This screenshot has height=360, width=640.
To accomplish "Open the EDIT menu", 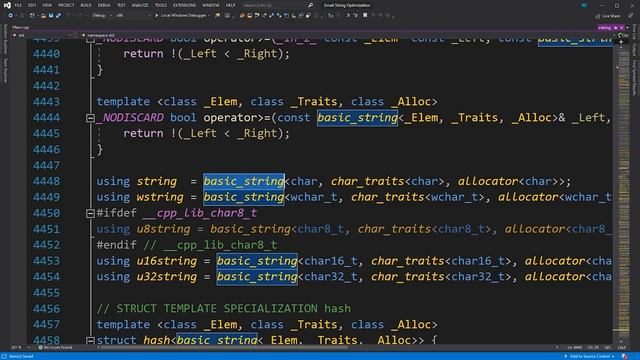I will click(32, 5).
